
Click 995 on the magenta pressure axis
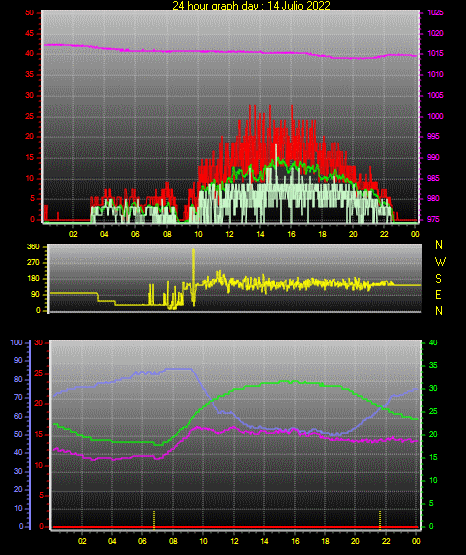pyautogui.click(x=433, y=136)
